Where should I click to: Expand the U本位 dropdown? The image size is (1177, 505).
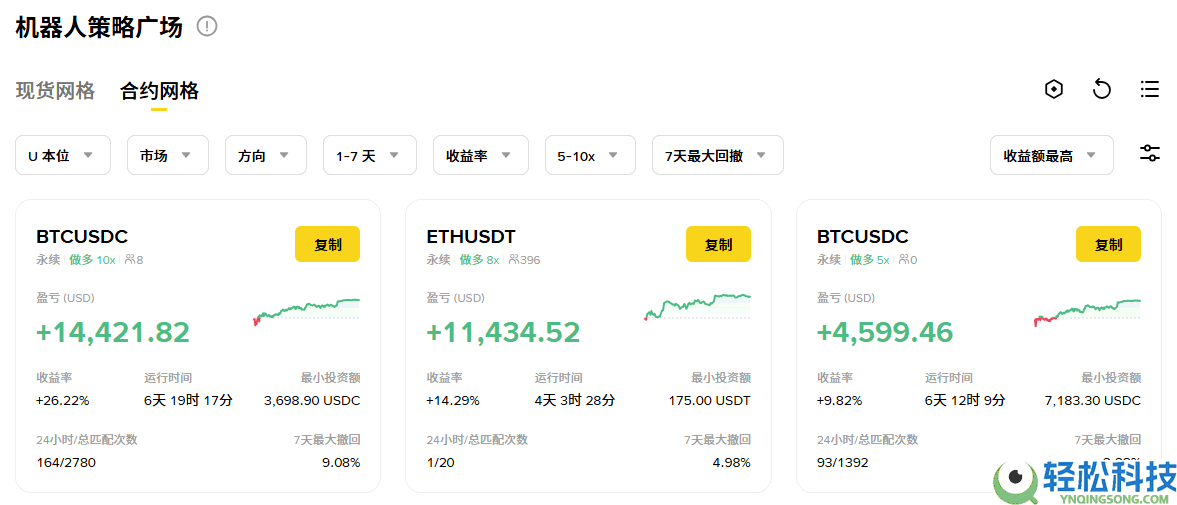(62, 155)
